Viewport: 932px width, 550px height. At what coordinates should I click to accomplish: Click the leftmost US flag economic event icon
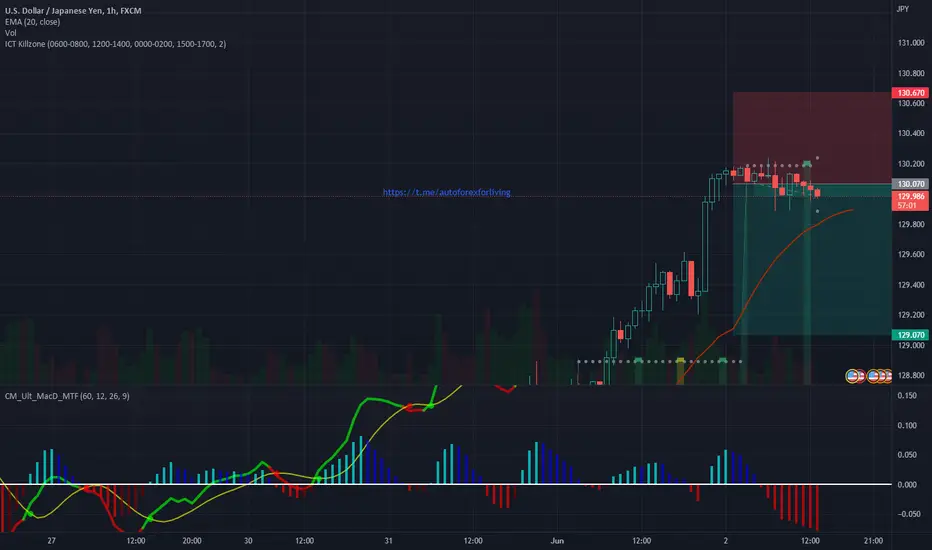click(853, 376)
